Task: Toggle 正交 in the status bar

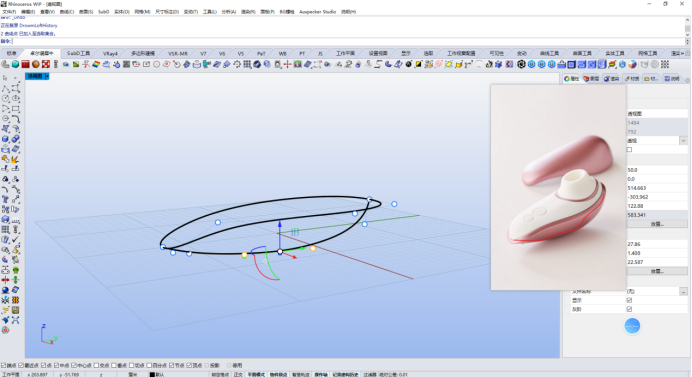Action: 238,374
